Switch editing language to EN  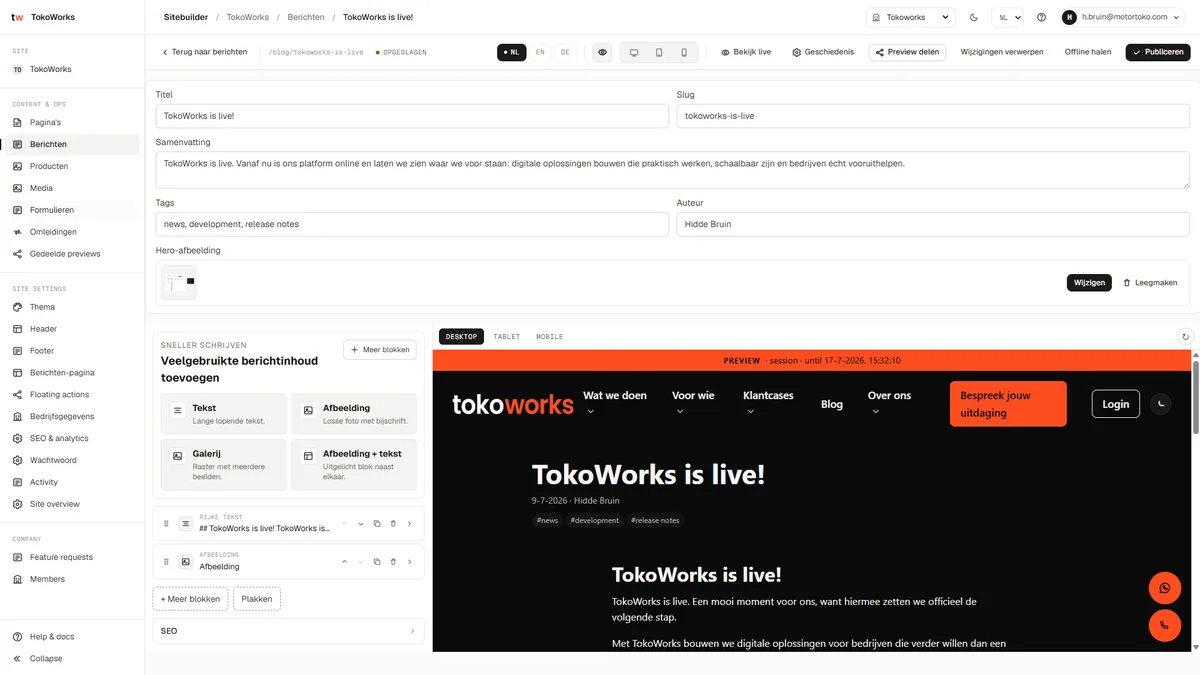[x=540, y=52]
